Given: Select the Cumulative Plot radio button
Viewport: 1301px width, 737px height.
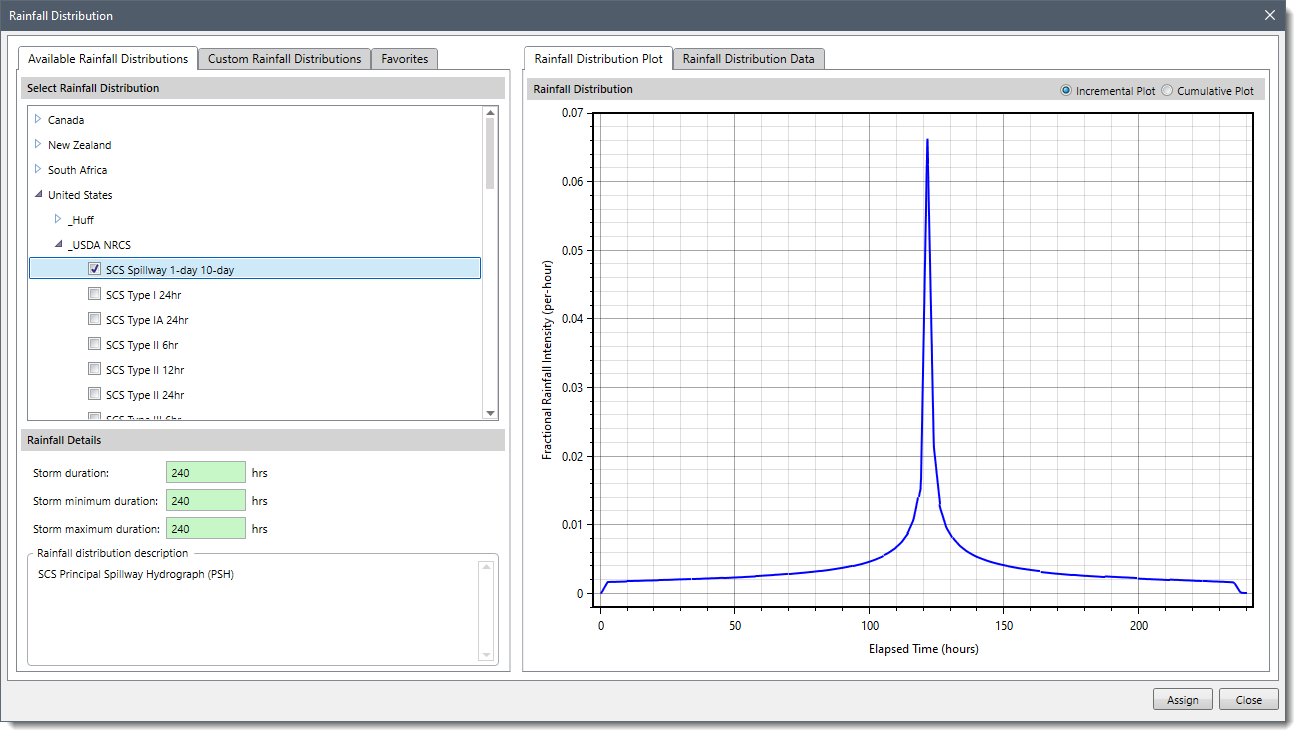Looking at the screenshot, I should pos(1167,90).
